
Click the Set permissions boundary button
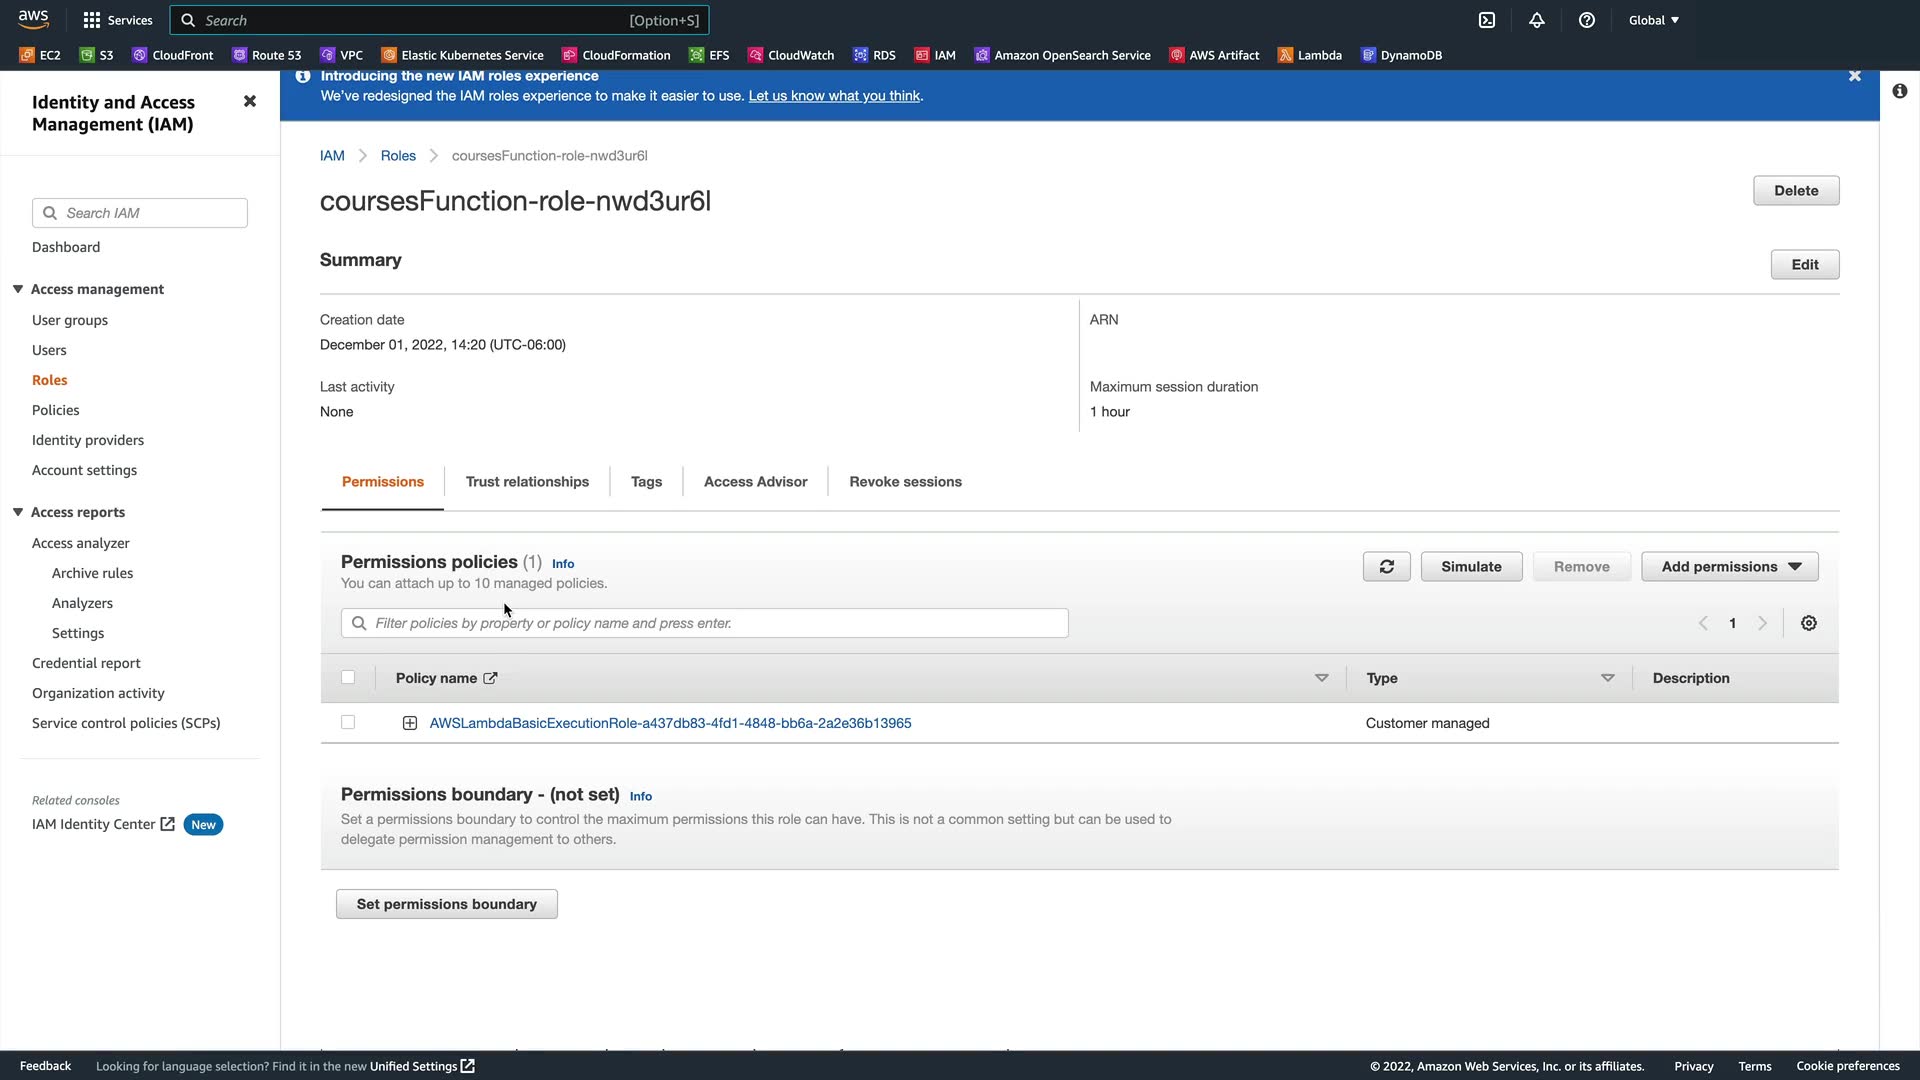click(x=446, y=904)
